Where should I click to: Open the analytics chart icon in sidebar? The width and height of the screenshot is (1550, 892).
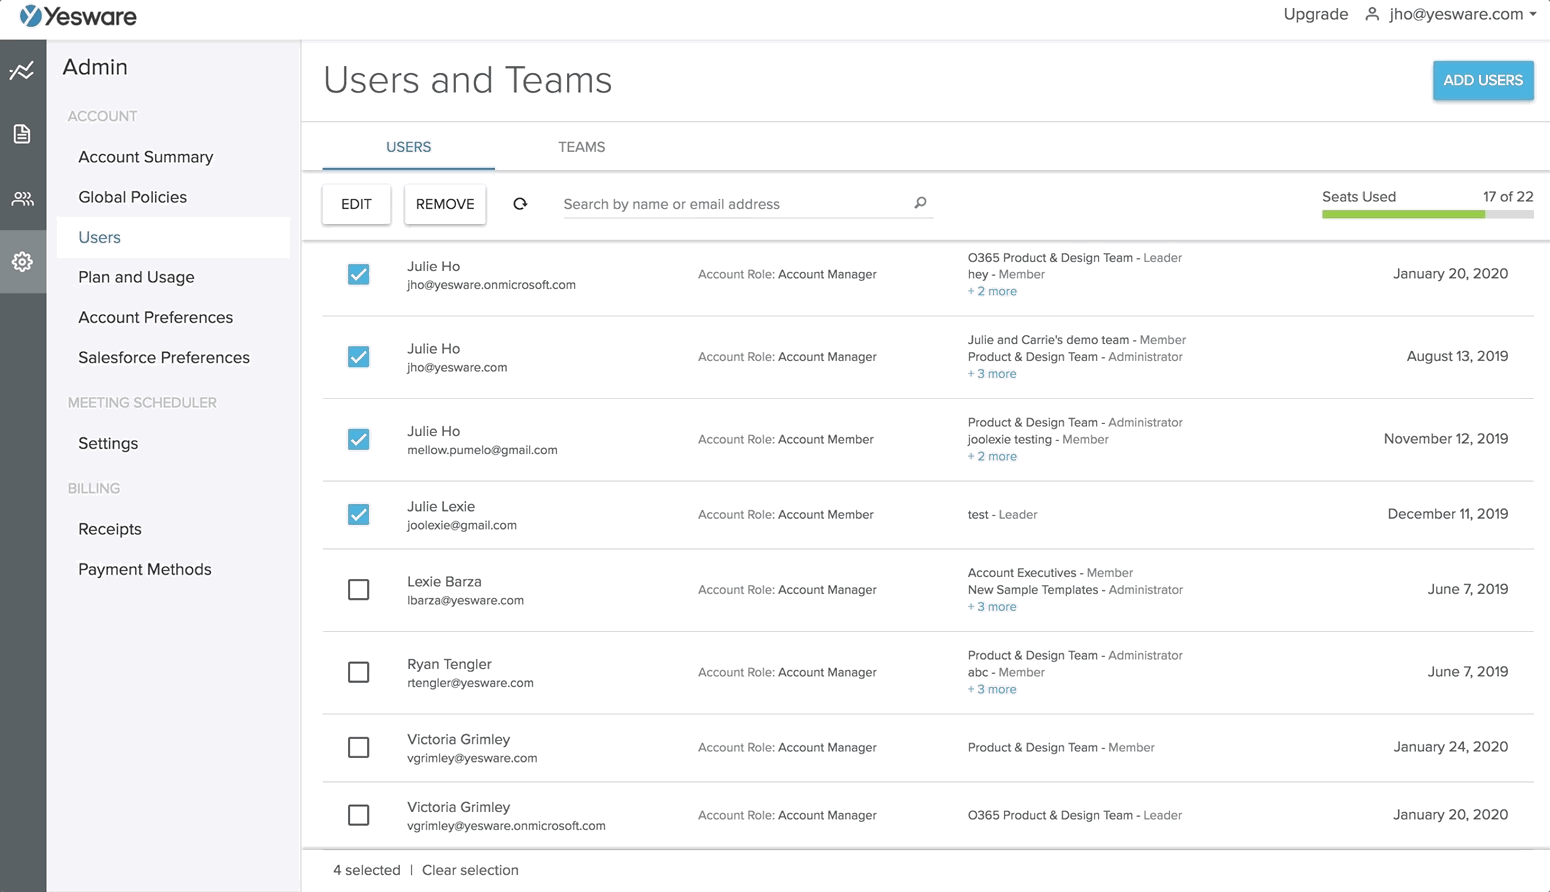click(x=22, y=71)
